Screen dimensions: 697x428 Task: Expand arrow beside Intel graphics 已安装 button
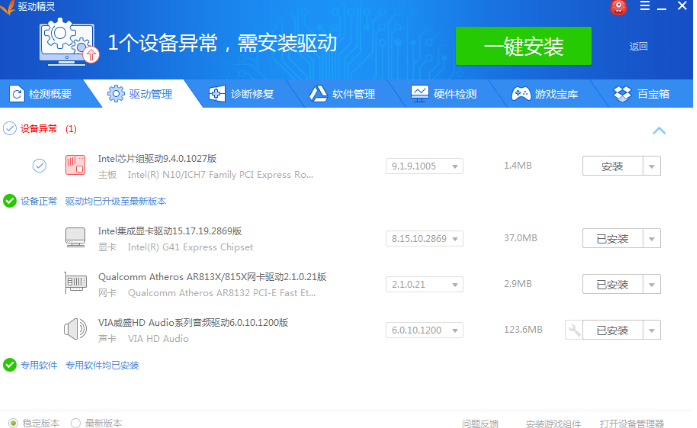click(652, 239)
